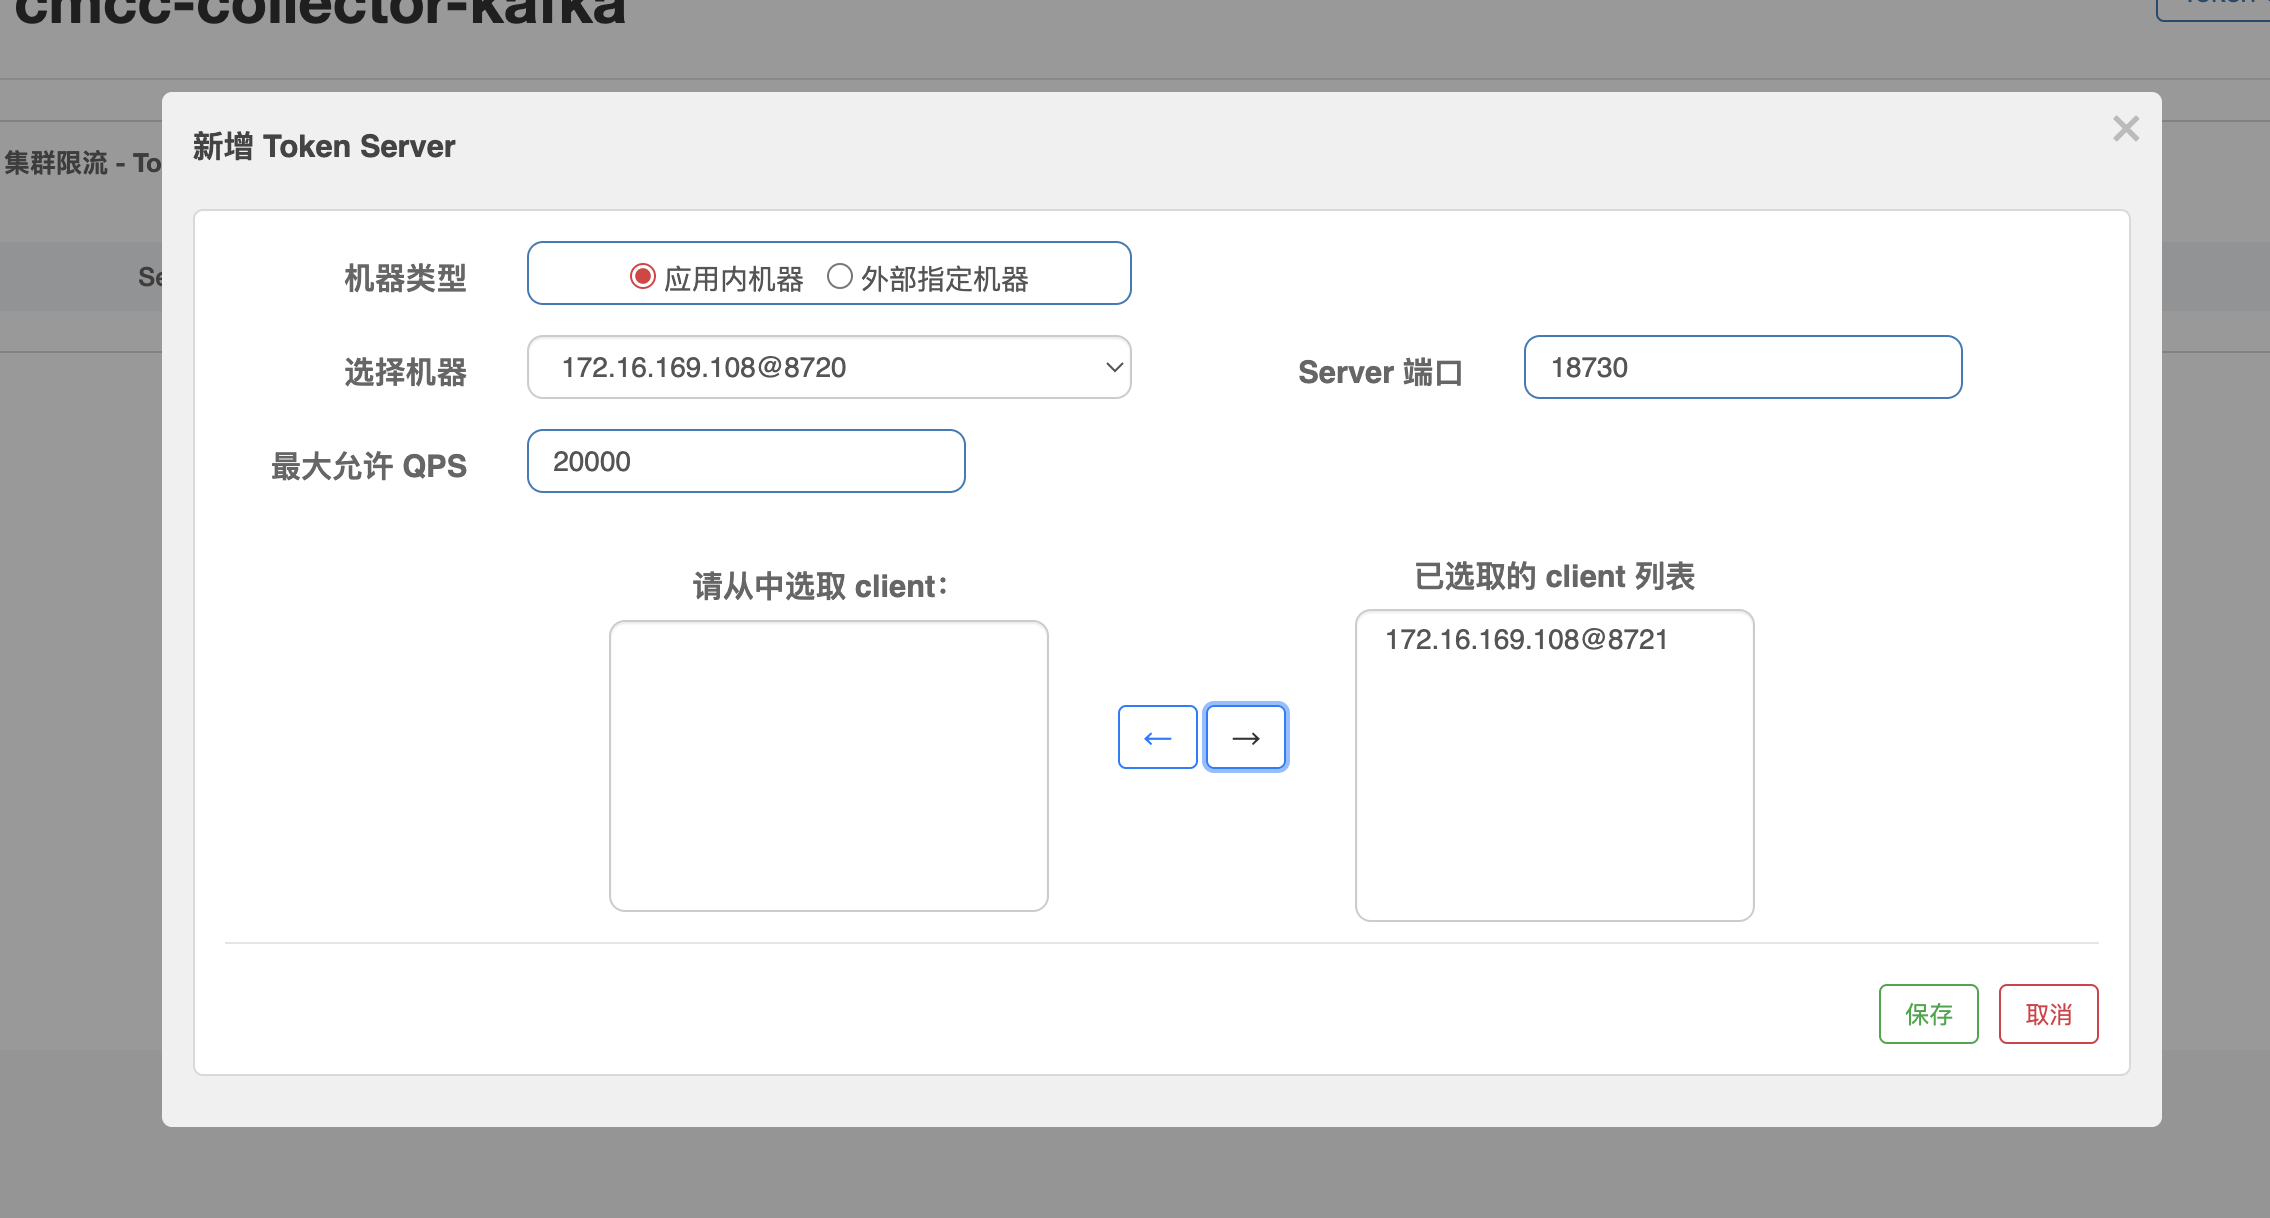
Task: Click the 新增 Token Server dialog title
Action: (x=323, y=147)
